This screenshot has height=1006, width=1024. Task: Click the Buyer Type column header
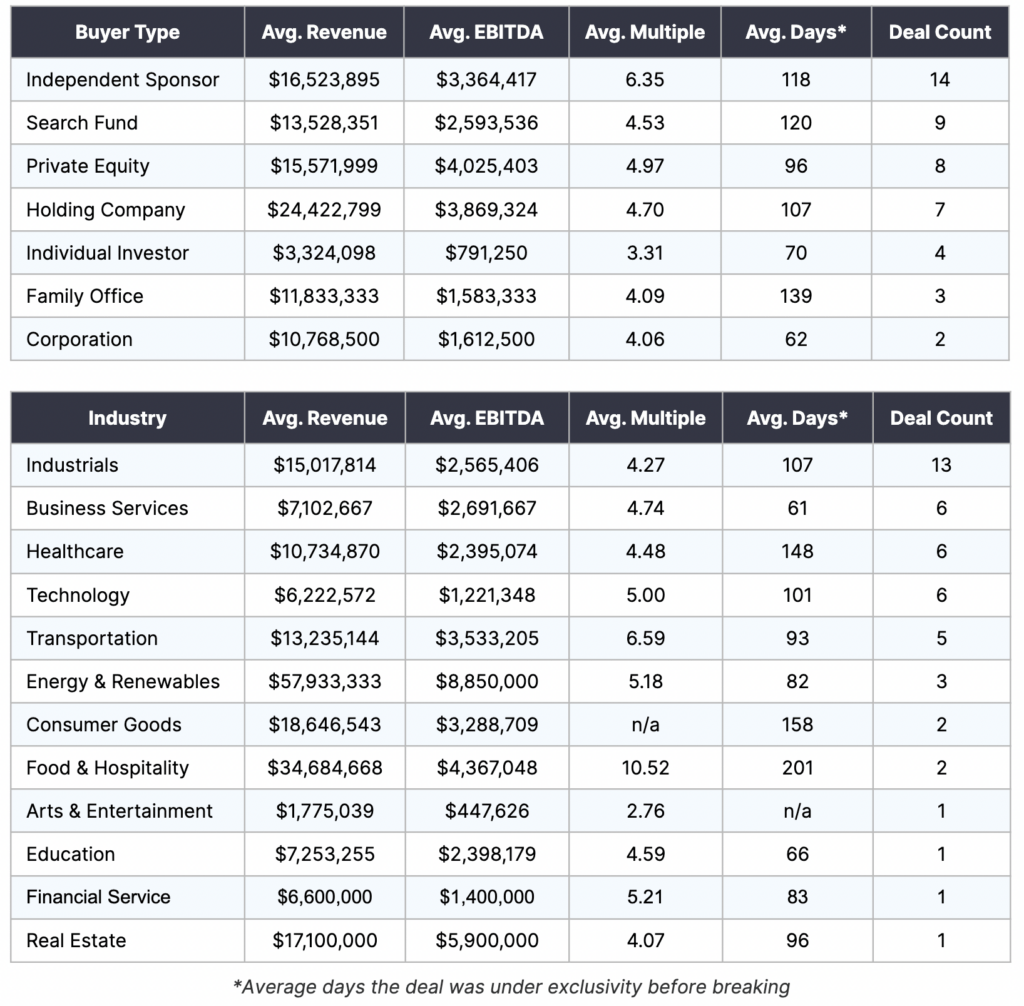pos(127,32)
